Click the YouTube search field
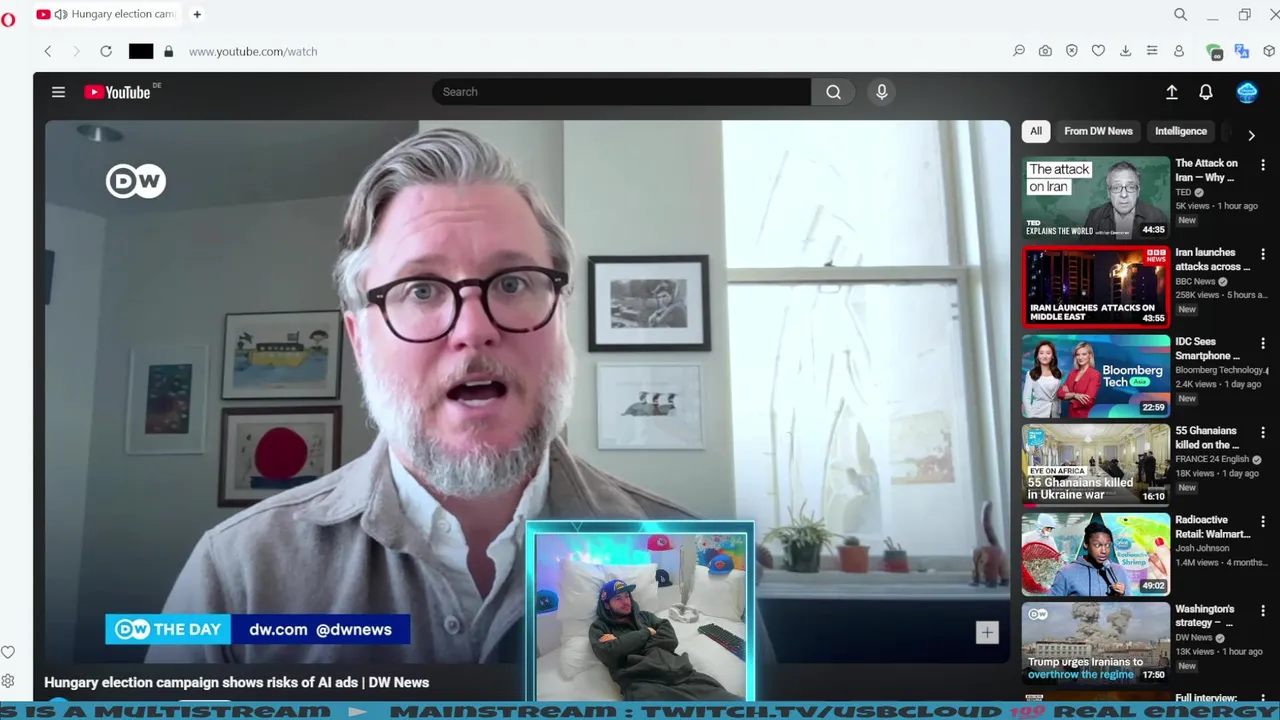1280x720 pixels. pos(621,92)
